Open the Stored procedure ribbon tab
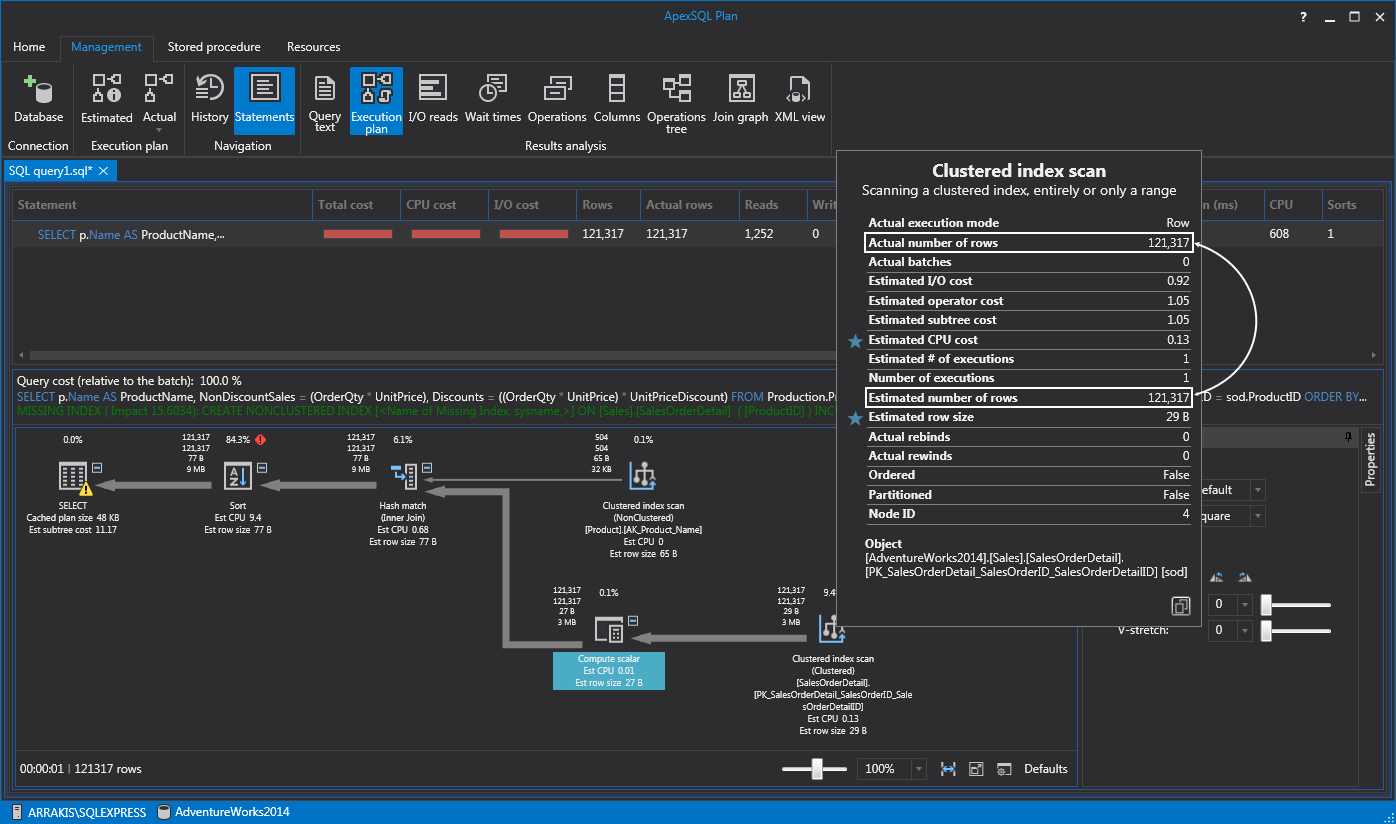 pyautogui.click(x=214, y=47)
